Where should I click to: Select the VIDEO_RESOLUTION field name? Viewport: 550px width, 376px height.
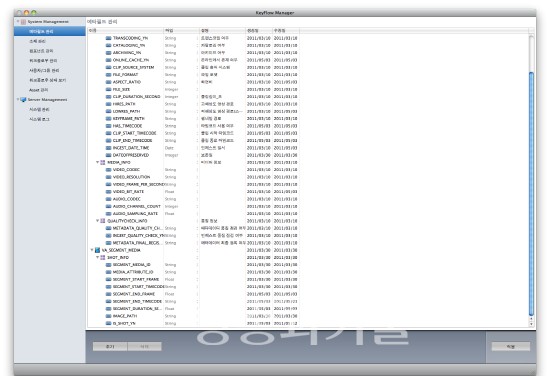(131, 177)
